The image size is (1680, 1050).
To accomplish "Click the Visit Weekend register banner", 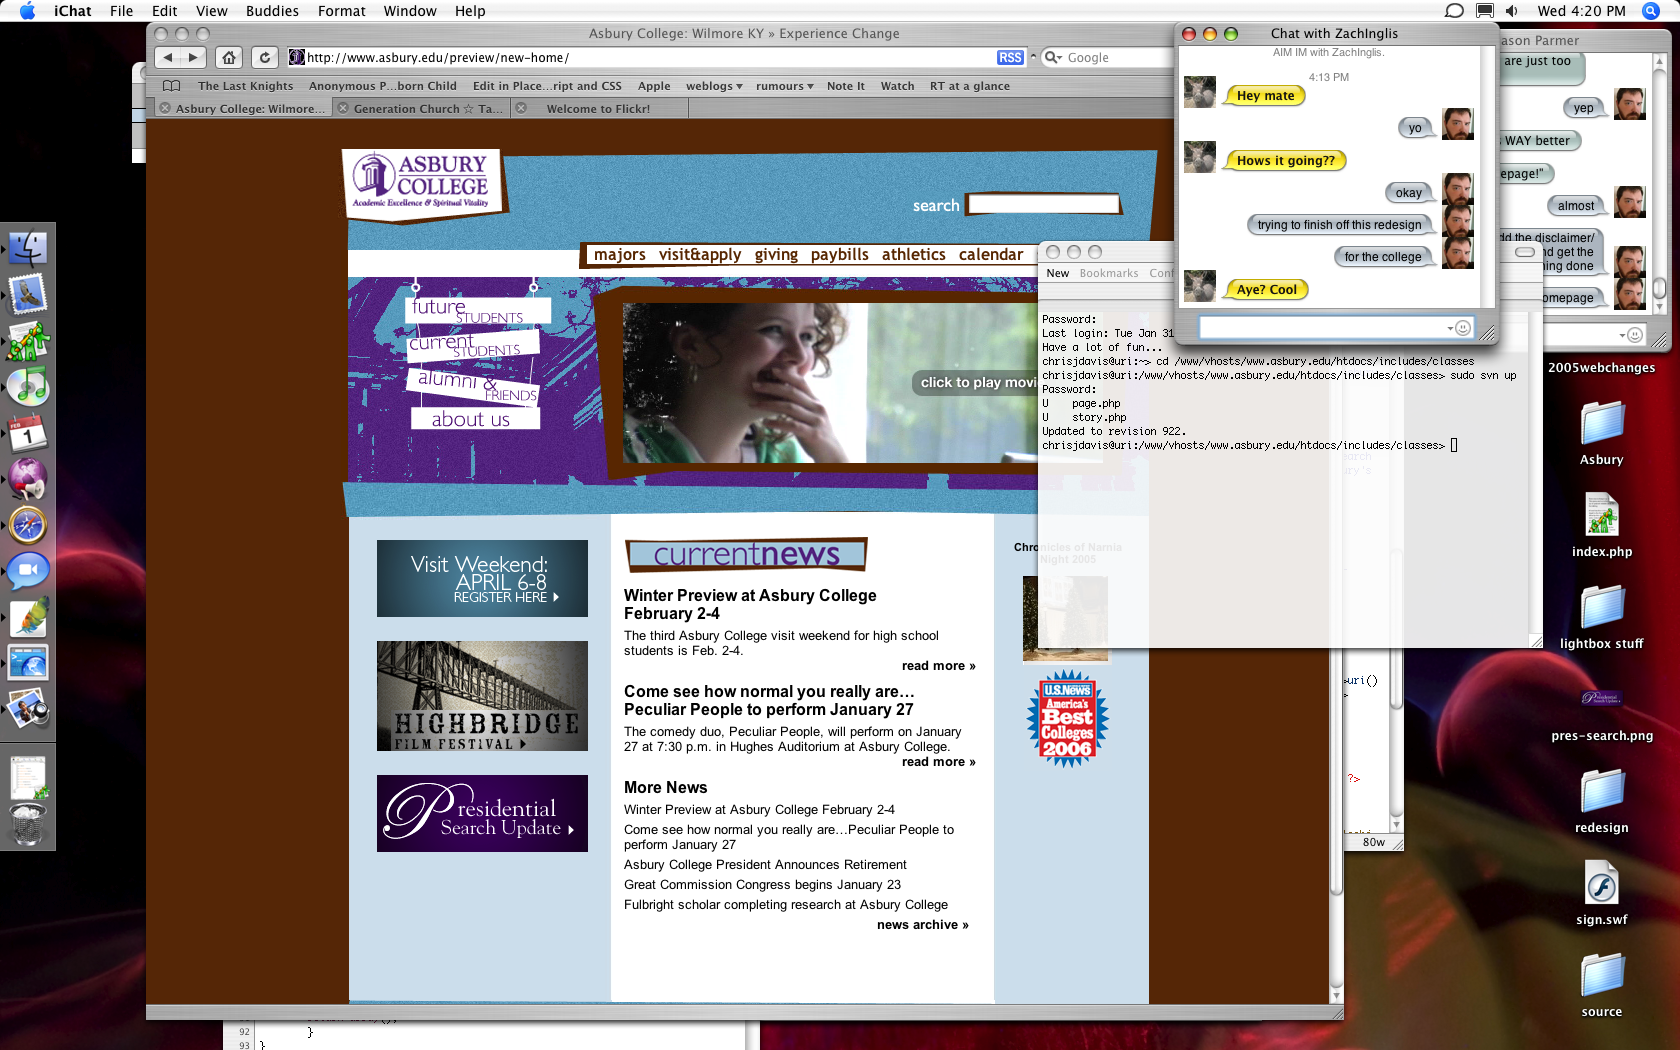I will [x=482, y=579].
